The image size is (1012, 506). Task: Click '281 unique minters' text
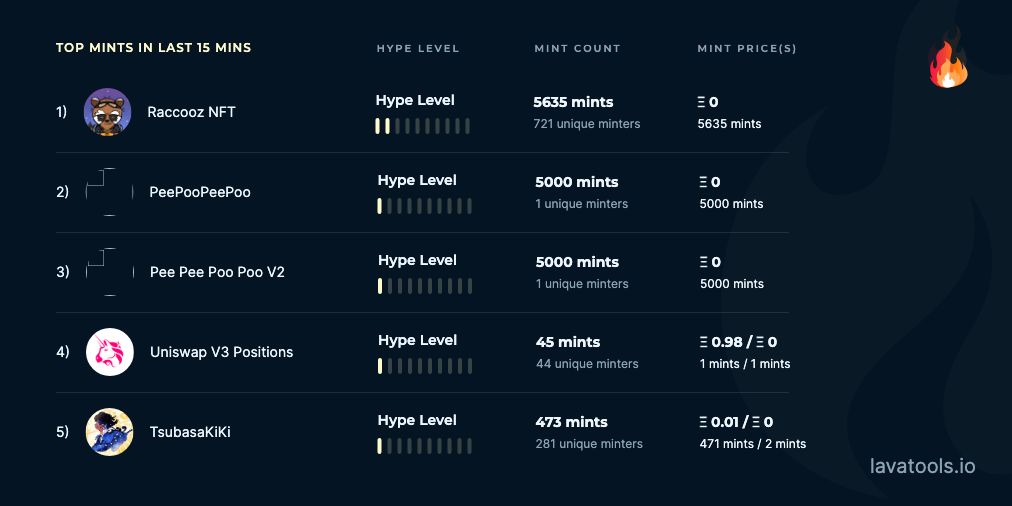(589, 443)
